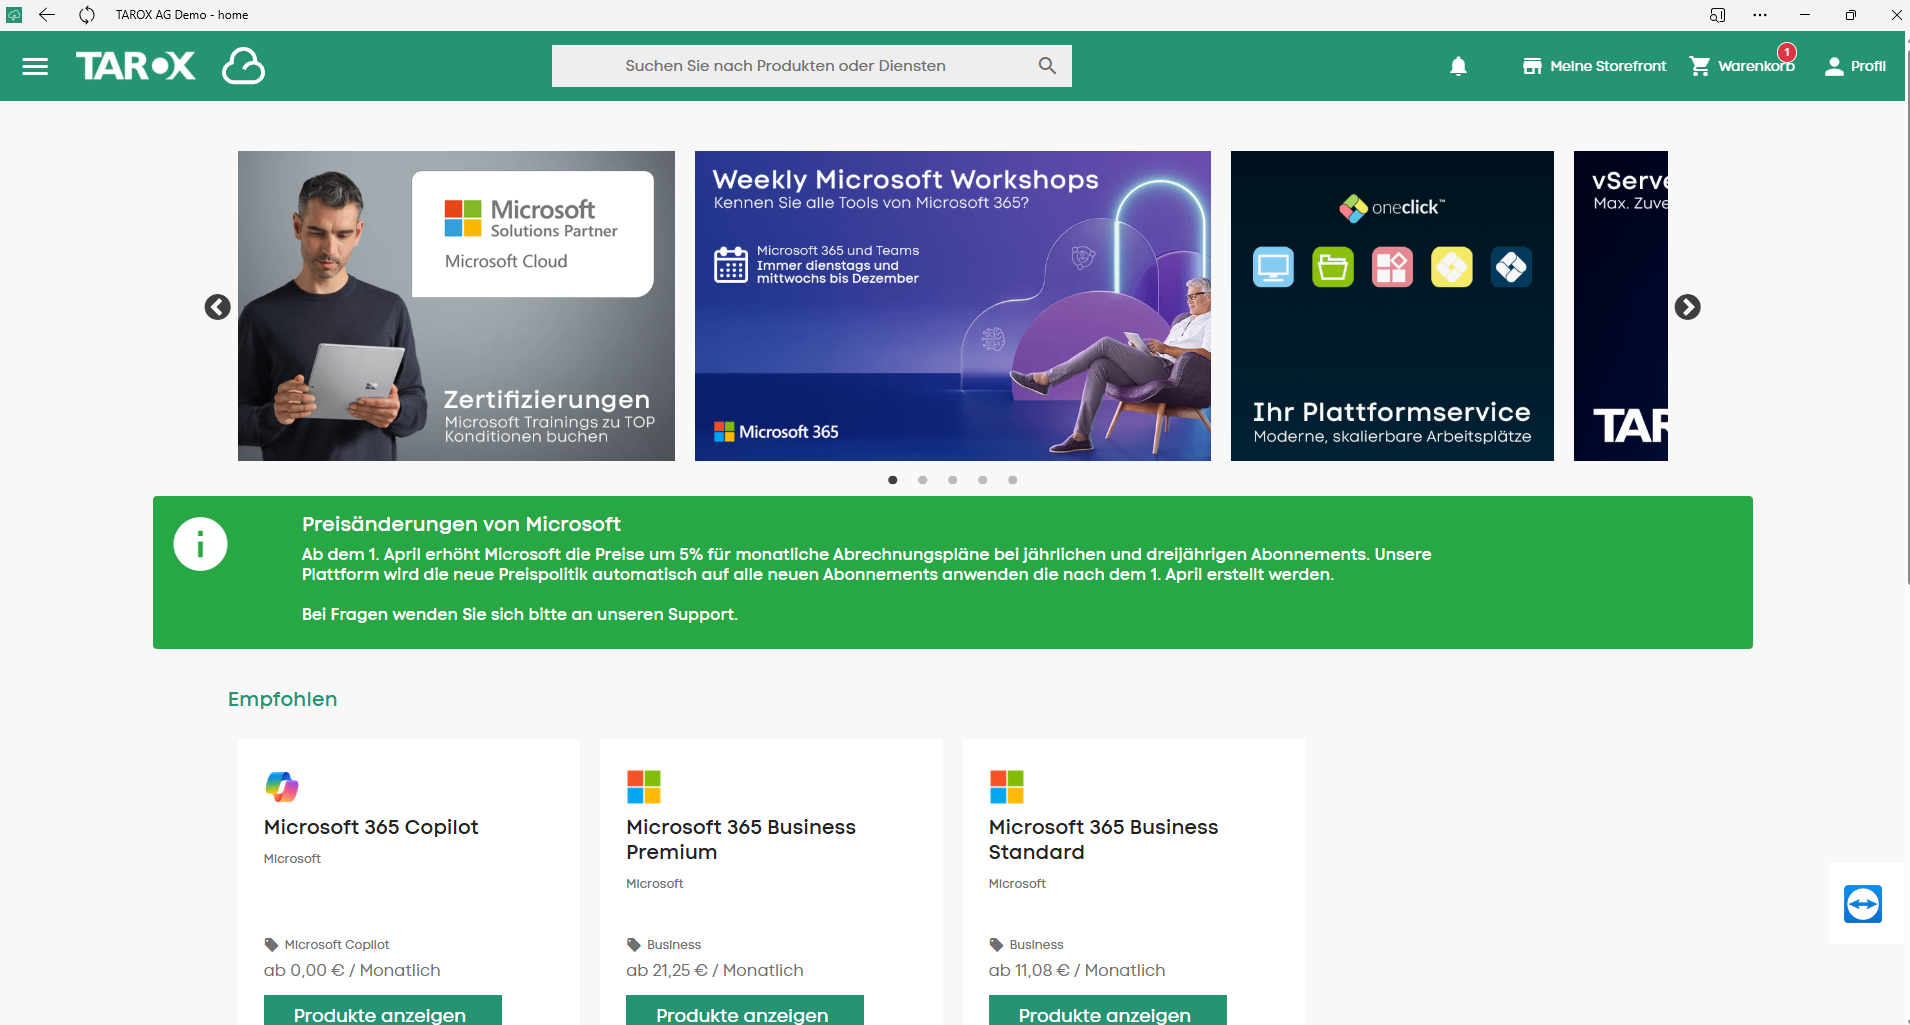This screenshot has height=1025, width=1910.
Task: Open Weekly Microsoft Workshops banner
Action: tap(952, 306)
